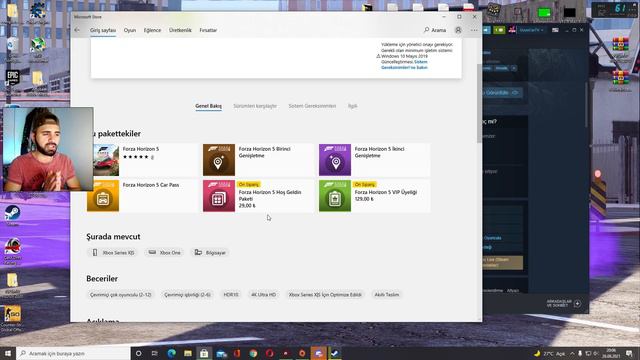
Task: Toggle Steam Big Picture mode icon
Action: click(x=555, y=30)
